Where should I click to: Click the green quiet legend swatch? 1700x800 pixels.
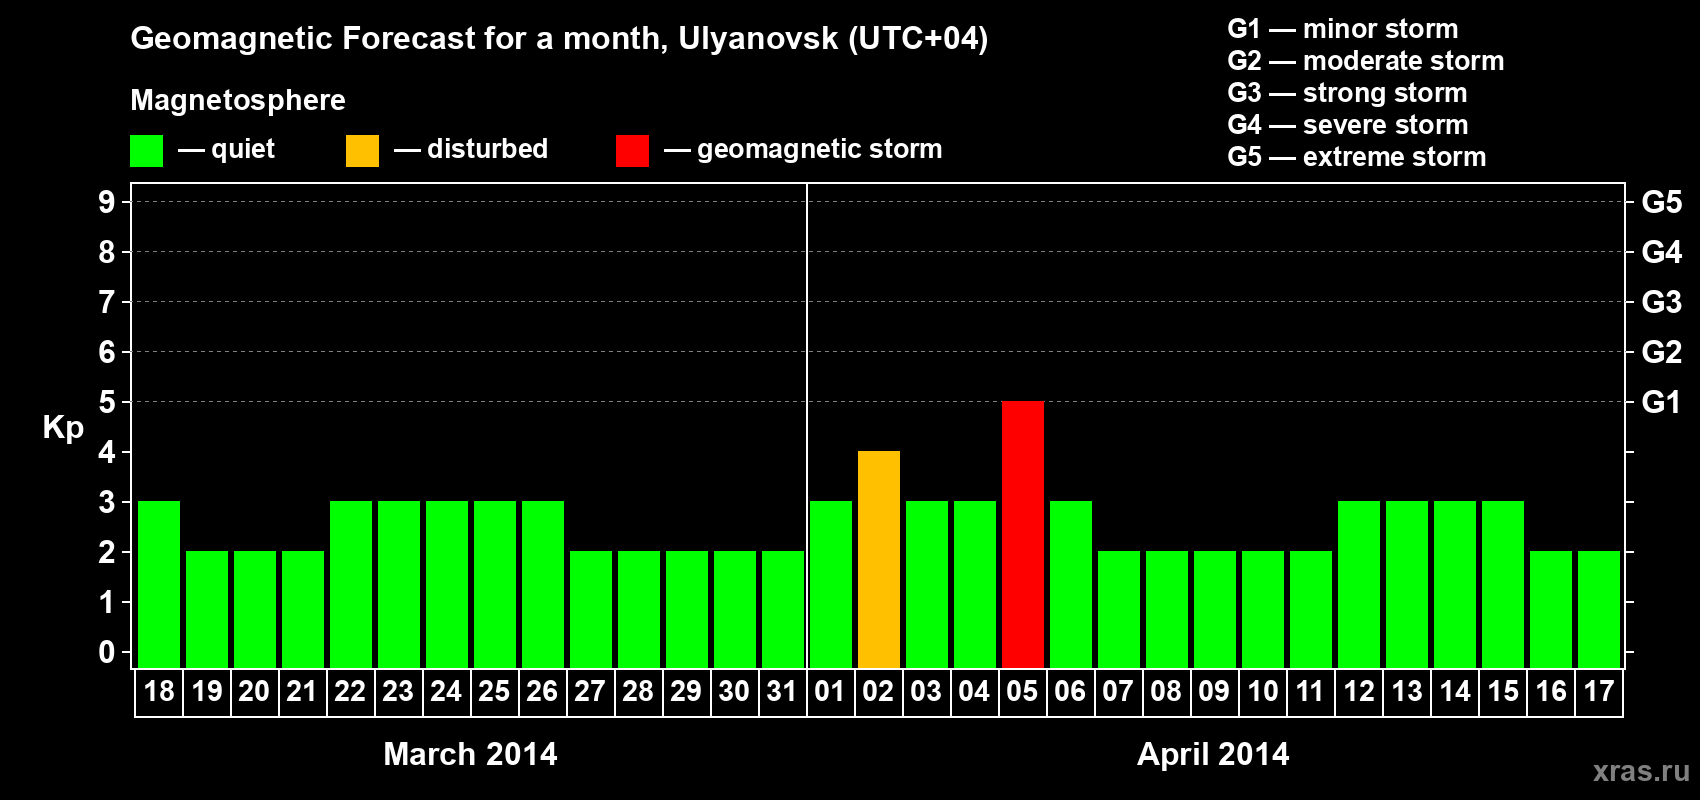146,151
